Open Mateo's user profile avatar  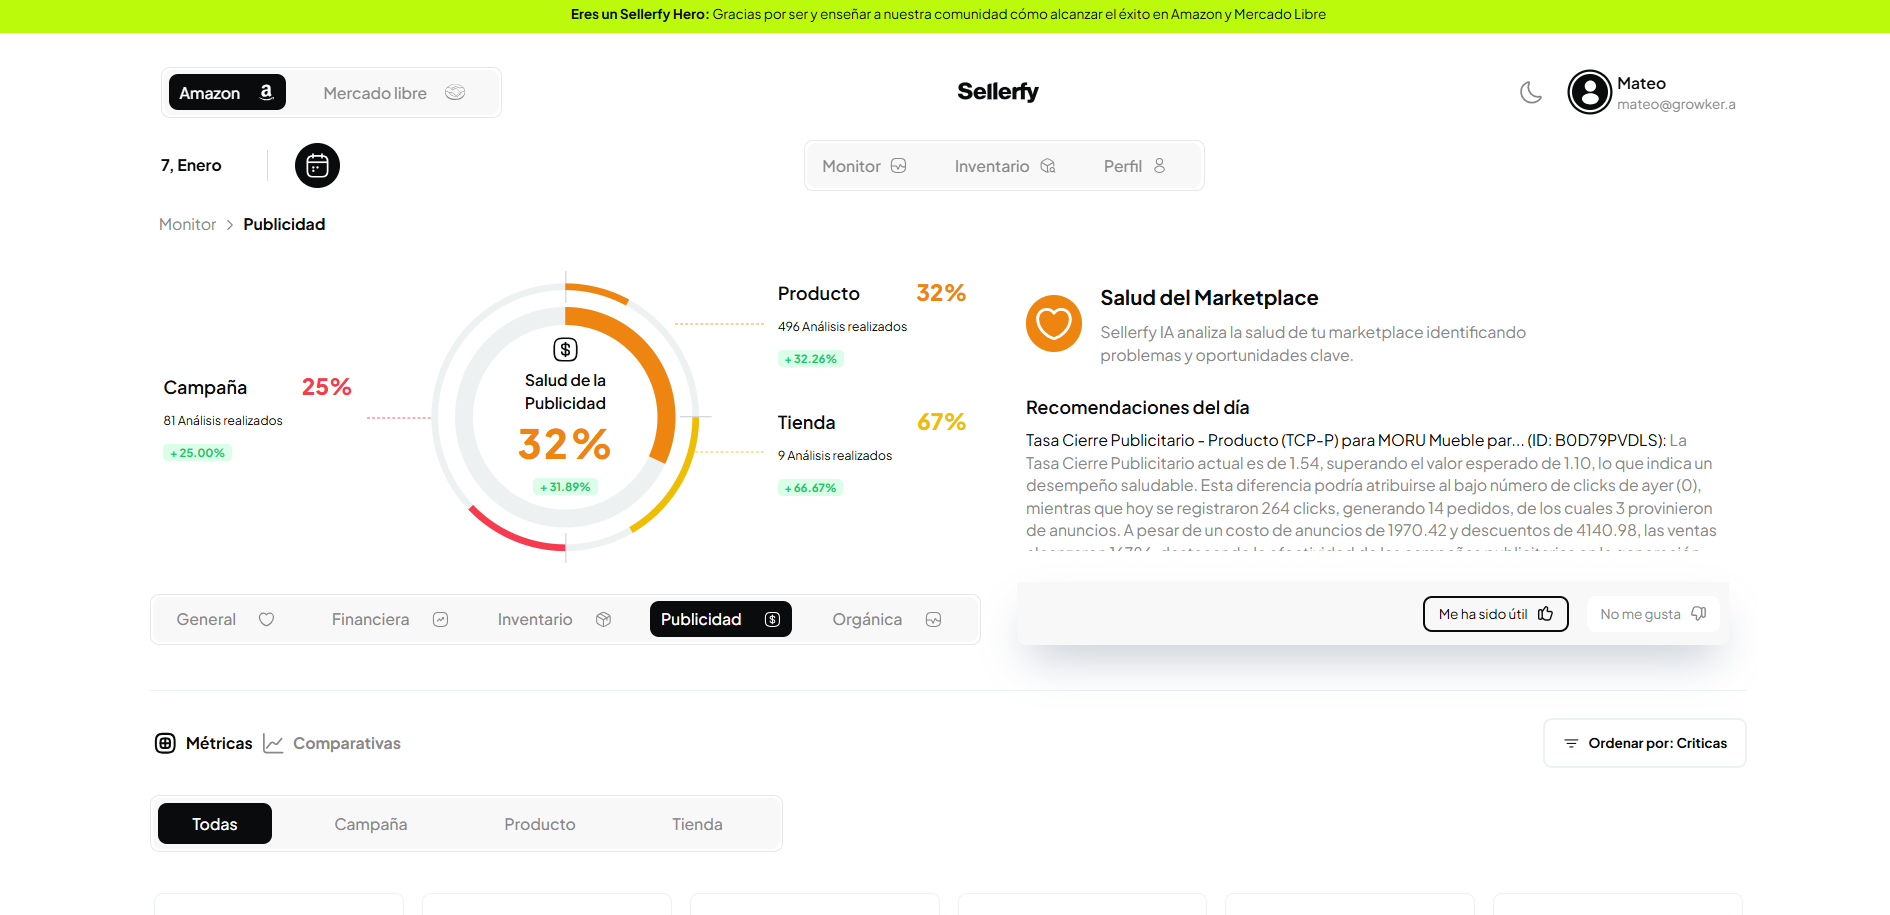(x=1589, y=92)
